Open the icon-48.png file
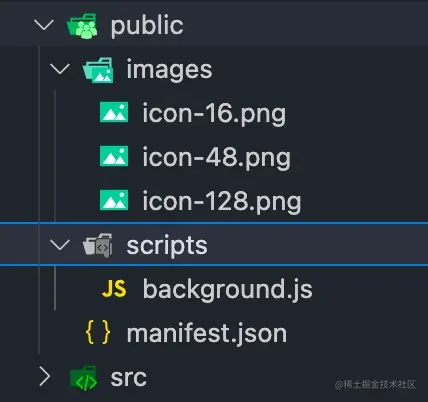Viewport: 428px width, 402px height. [x=217, y=158]
